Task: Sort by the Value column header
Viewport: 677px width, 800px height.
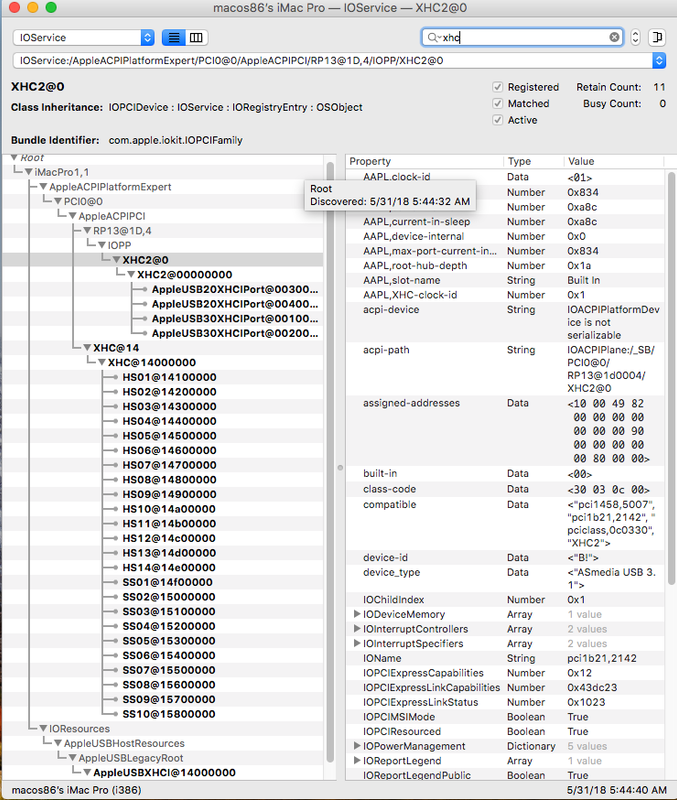Action: coord(614,161)
